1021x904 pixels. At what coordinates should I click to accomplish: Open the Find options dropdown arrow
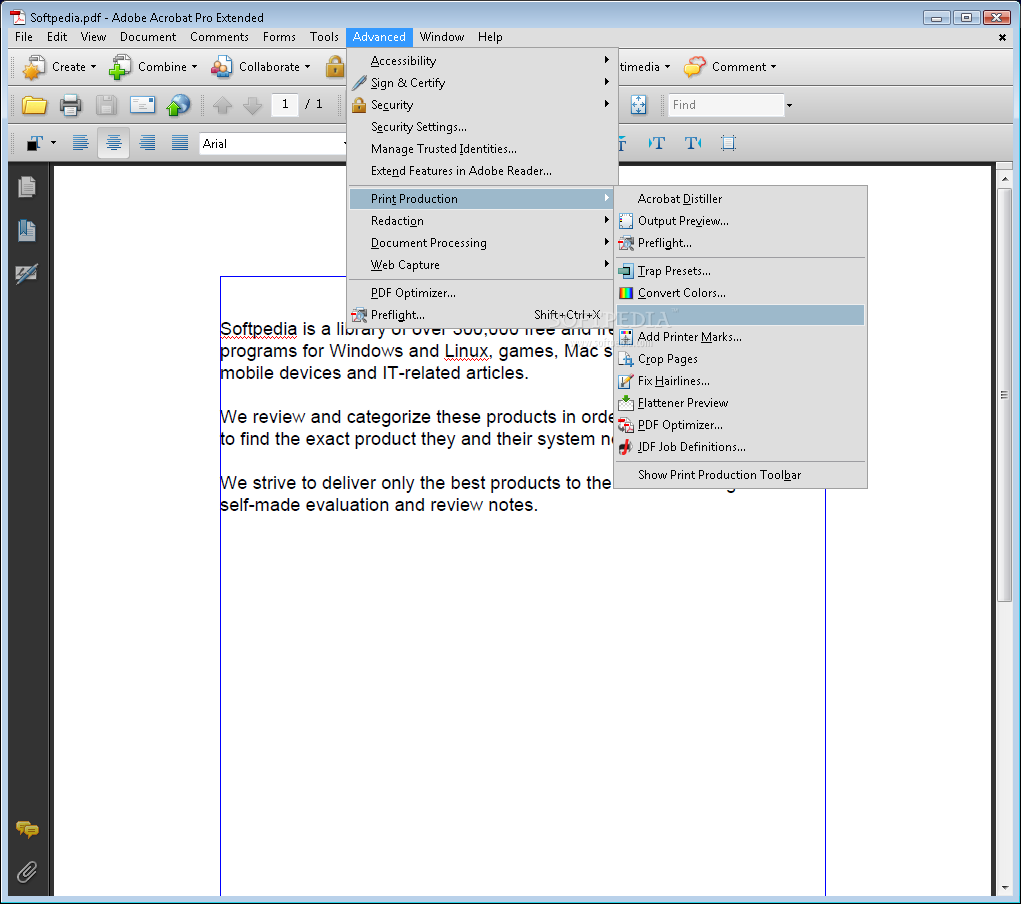[x=789, y=106]
